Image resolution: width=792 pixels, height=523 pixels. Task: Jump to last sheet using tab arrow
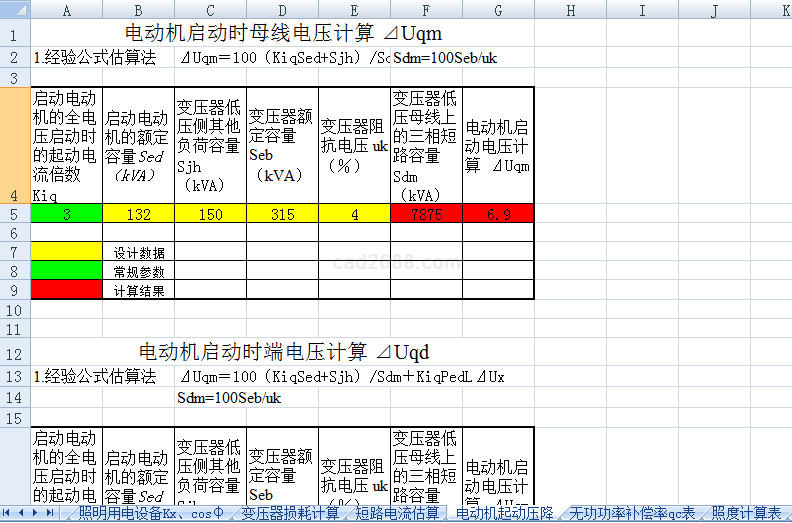coord(50,513)
